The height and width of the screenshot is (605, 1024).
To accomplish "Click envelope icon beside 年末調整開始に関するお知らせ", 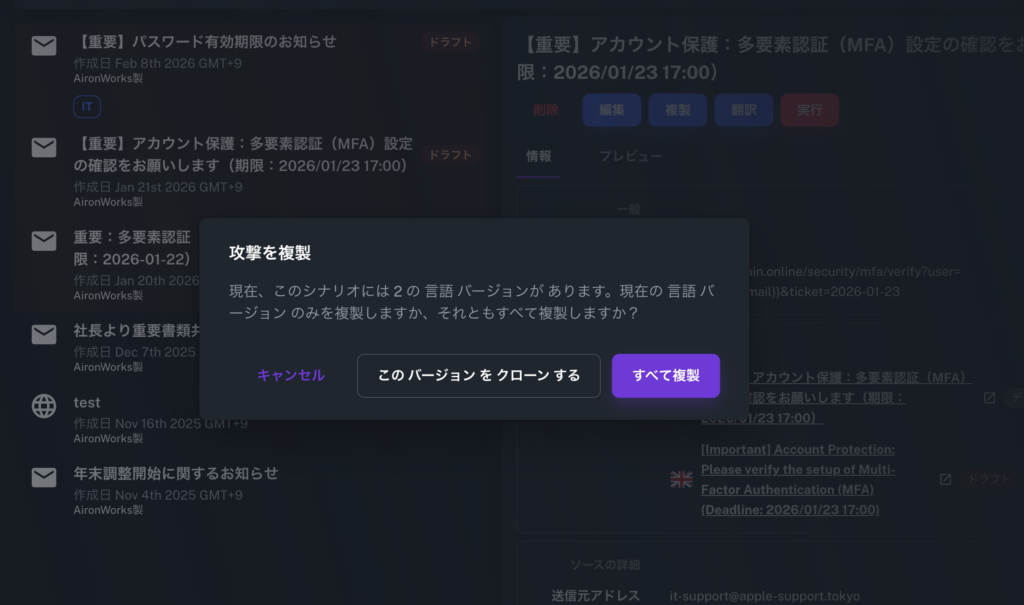I will (44, 478).
